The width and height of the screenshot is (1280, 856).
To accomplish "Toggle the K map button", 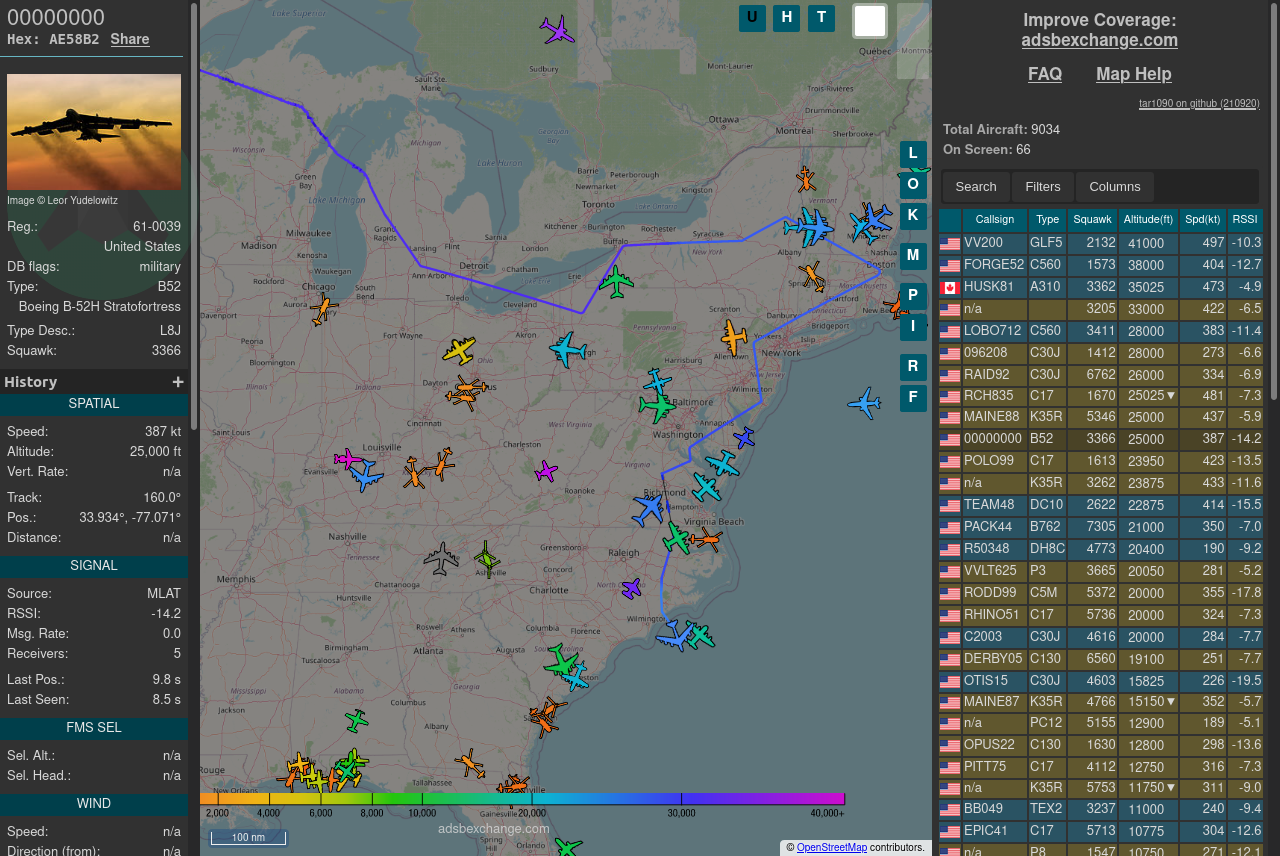I will tap(913, 216).
